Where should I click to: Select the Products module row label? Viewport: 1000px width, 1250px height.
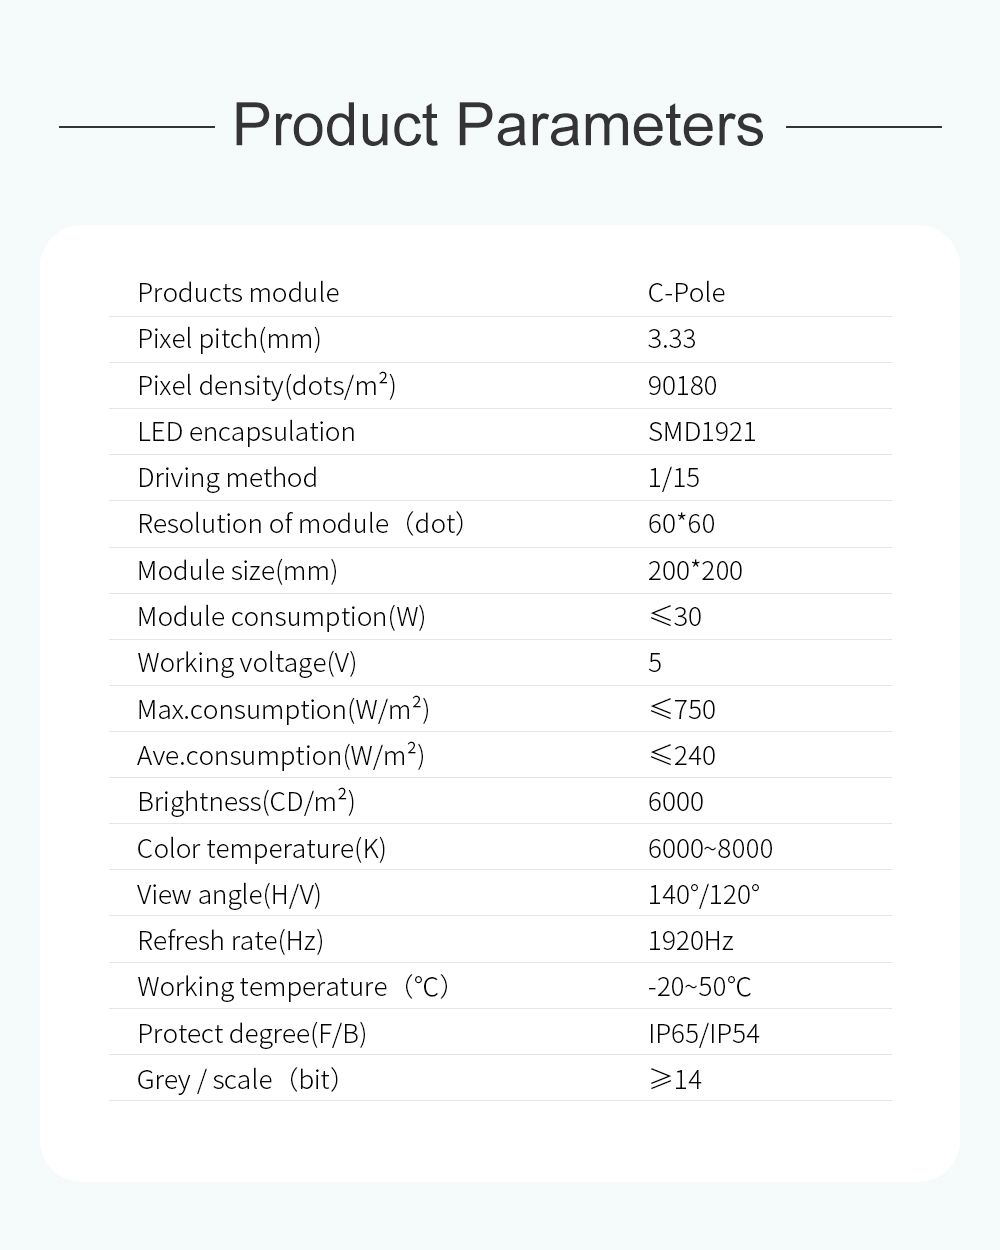(x=238, y=292)
